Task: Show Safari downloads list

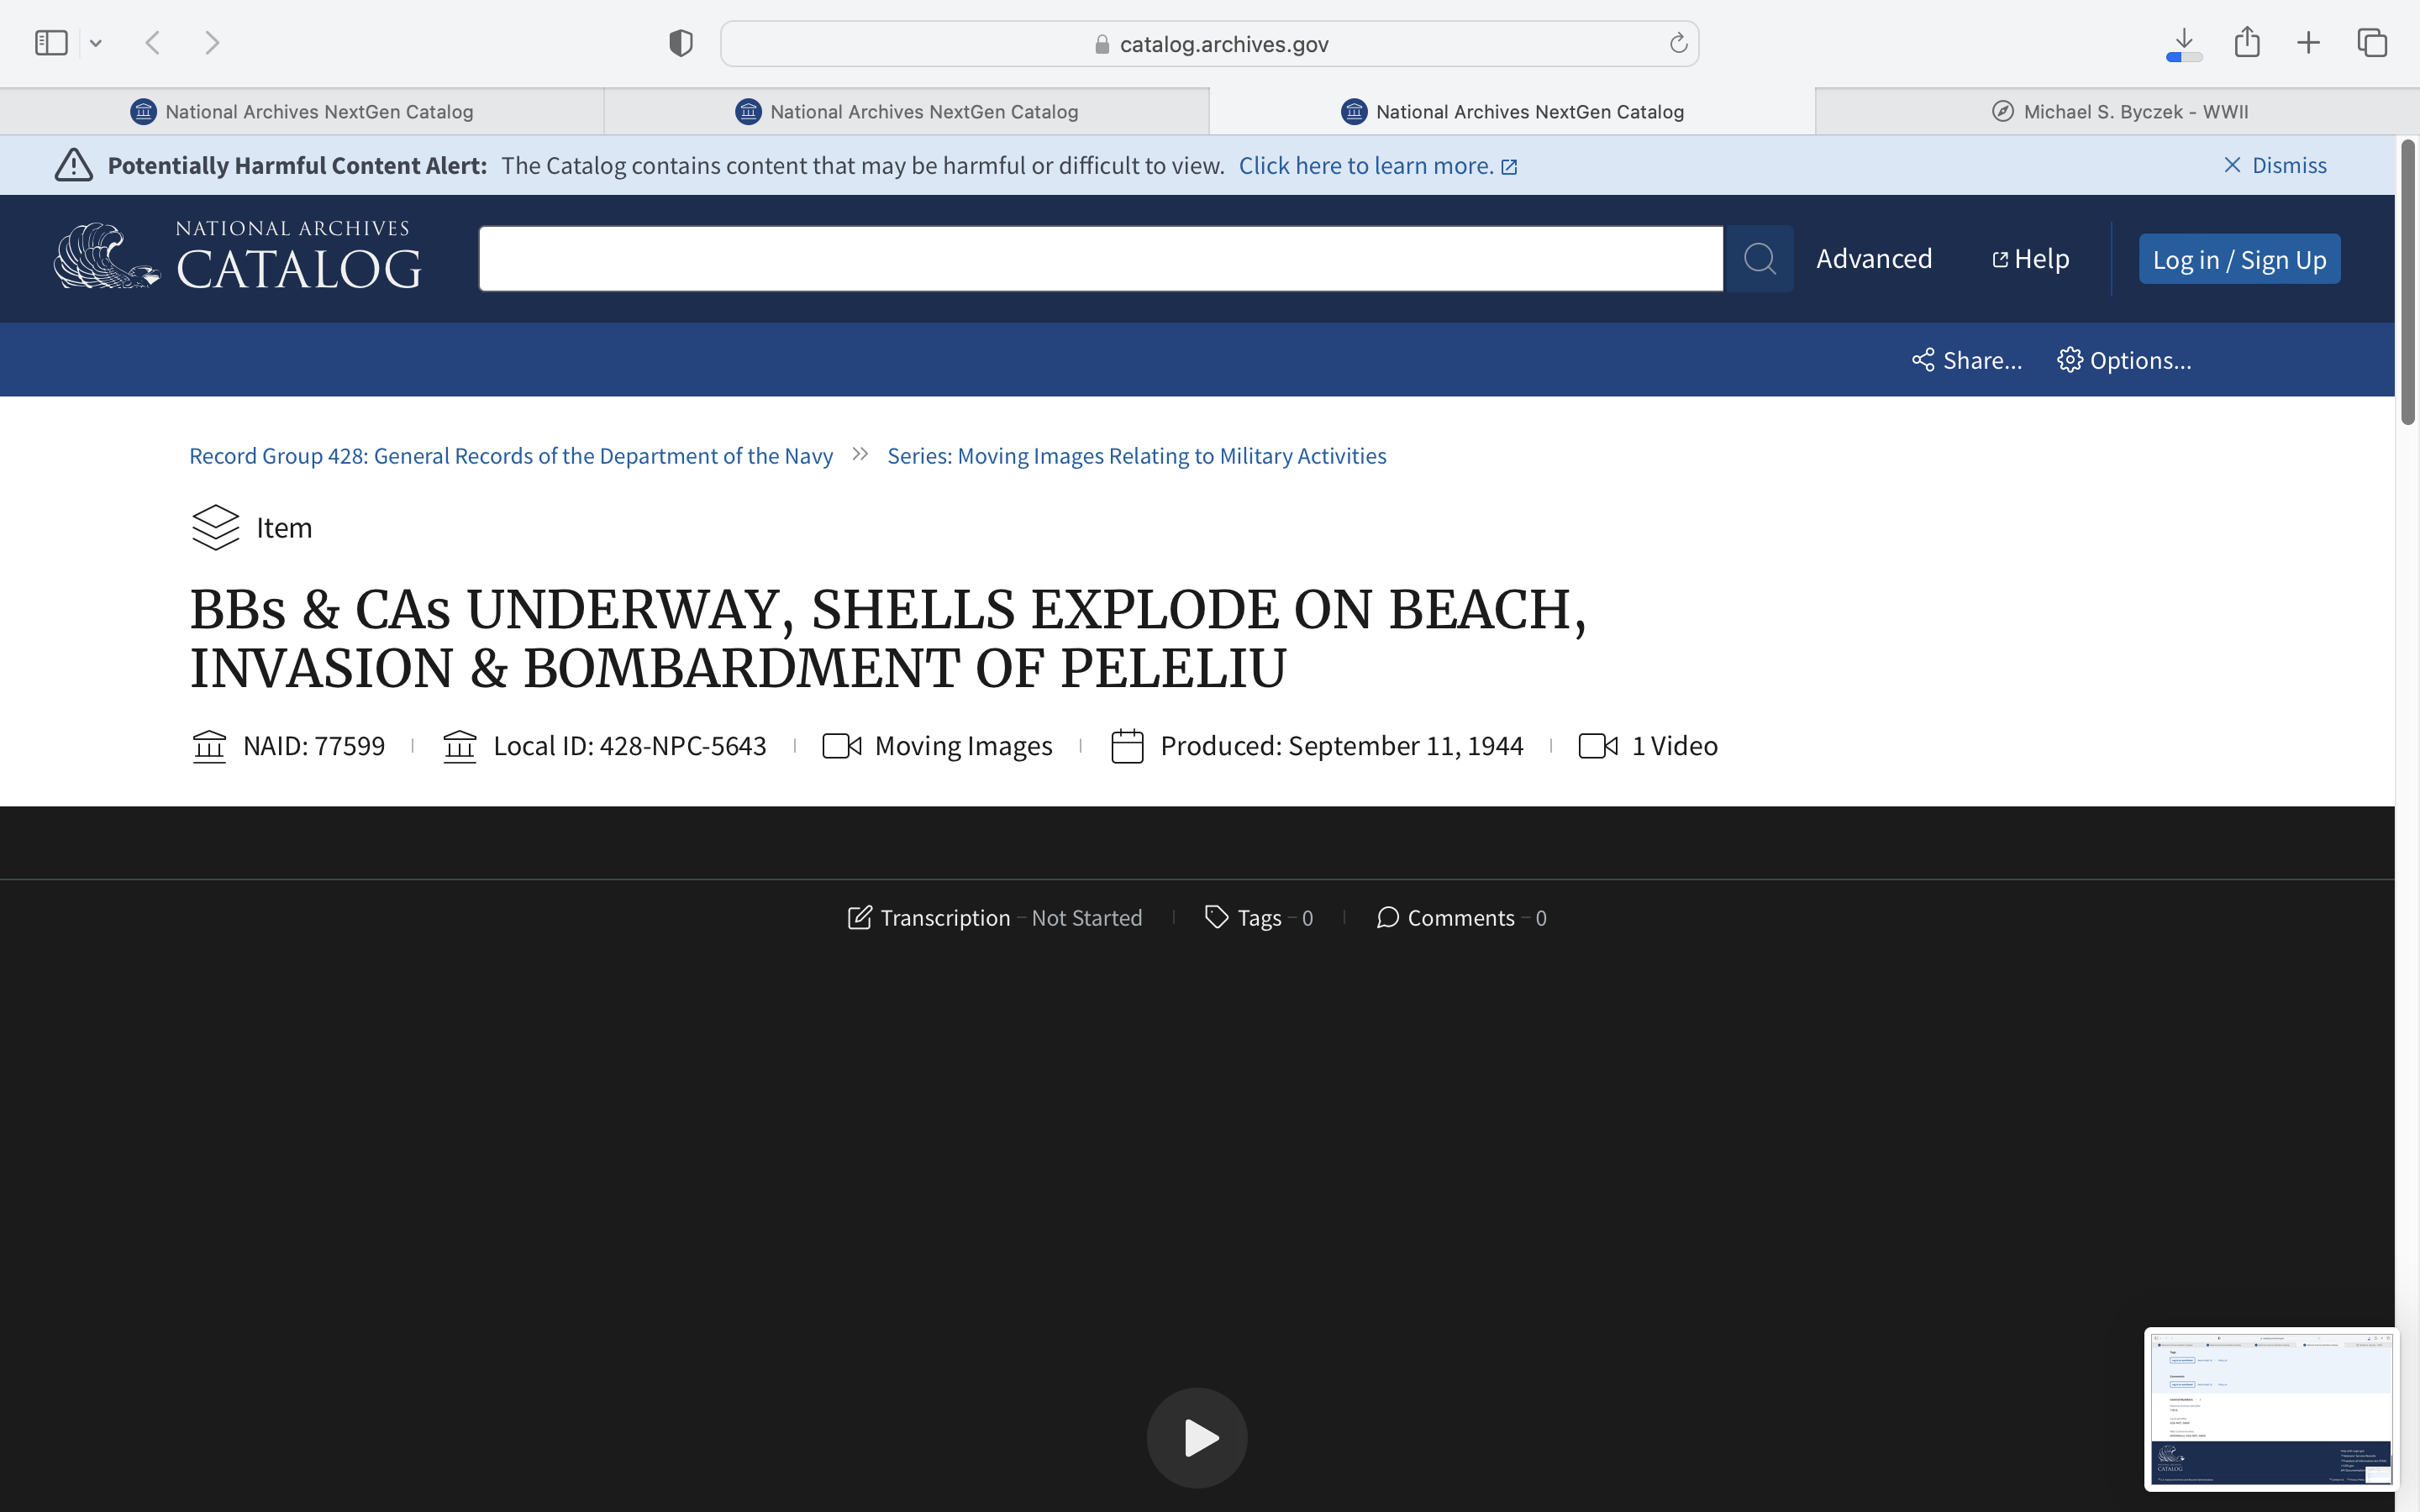Action: point(2184,43)
